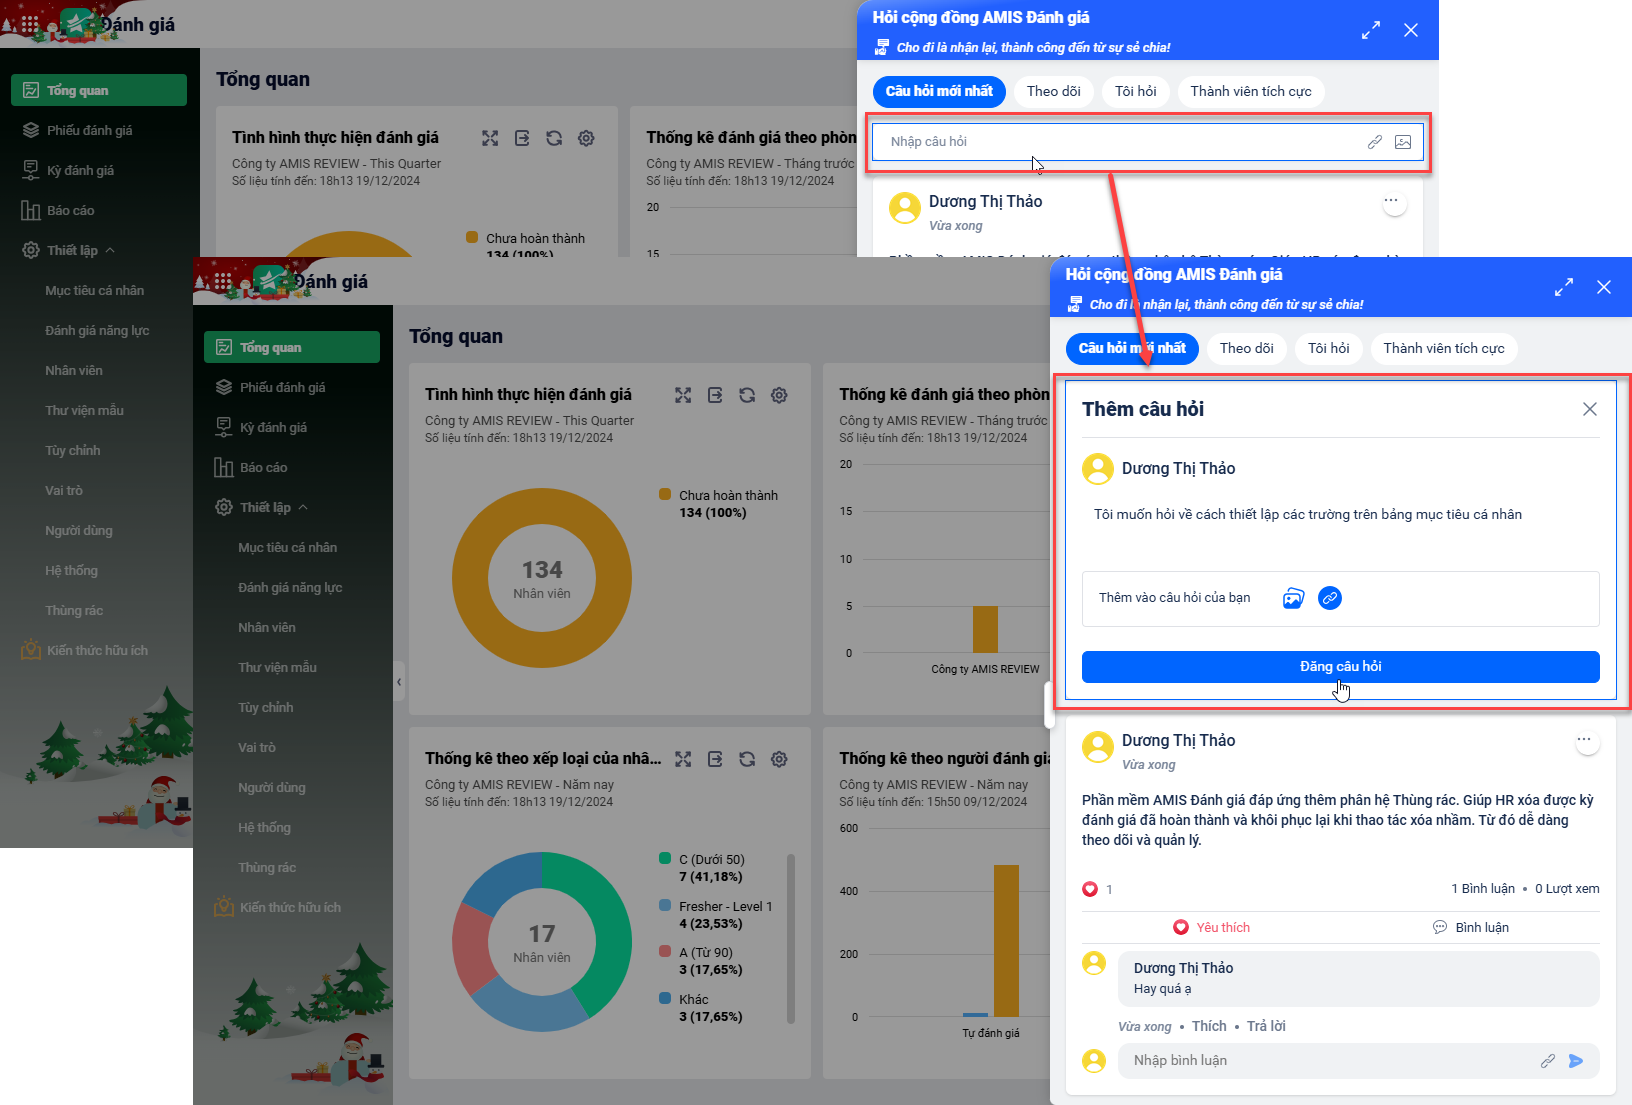This screenshot has width=1632, height=1105.
Task: Select Tôi hỏi tab in upper screenshot
Action: 1135,91
